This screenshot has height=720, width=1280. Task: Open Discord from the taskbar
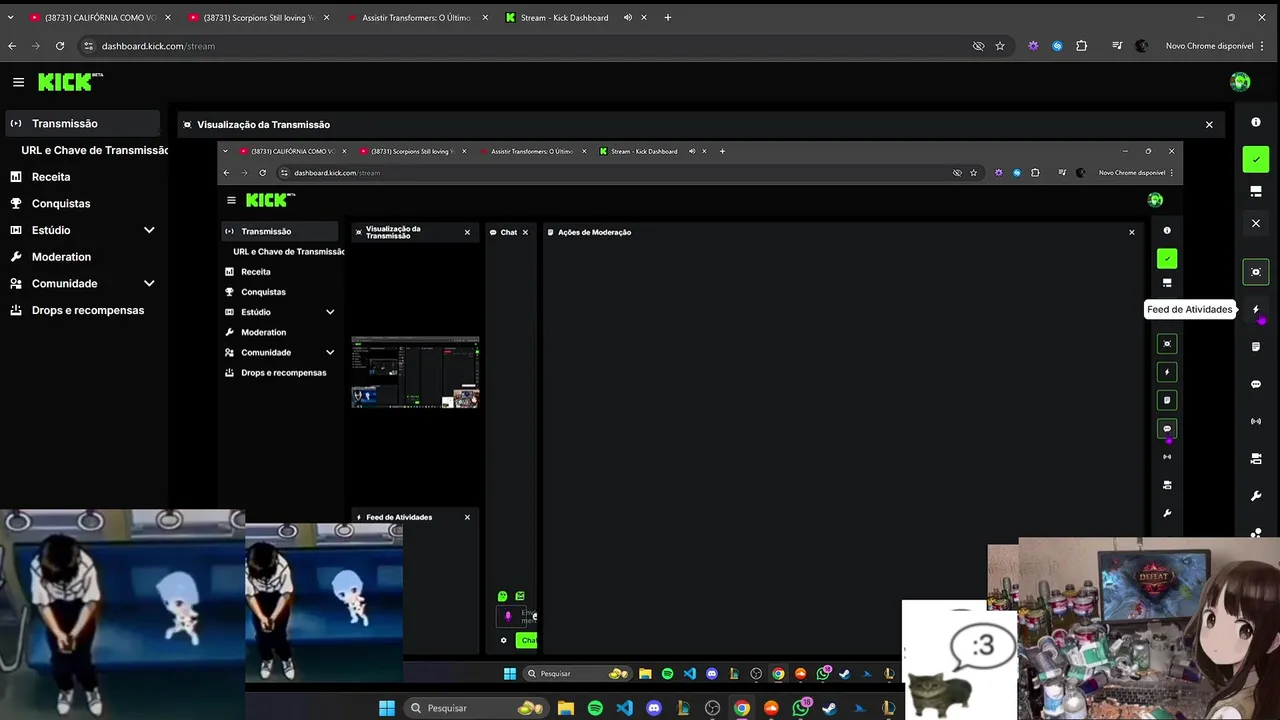click(654, 708)
